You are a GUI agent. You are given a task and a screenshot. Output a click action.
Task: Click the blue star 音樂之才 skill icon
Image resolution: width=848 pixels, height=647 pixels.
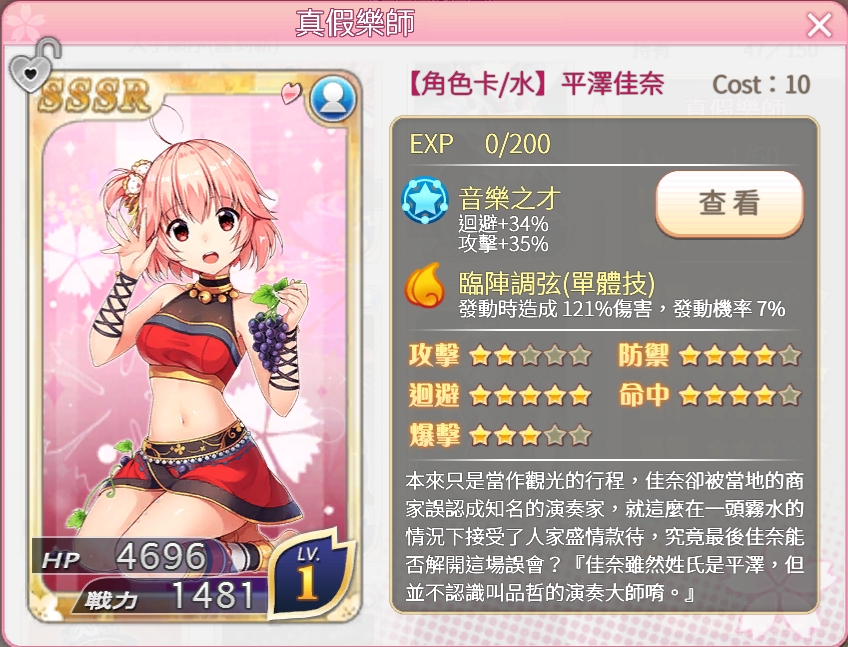425,201
